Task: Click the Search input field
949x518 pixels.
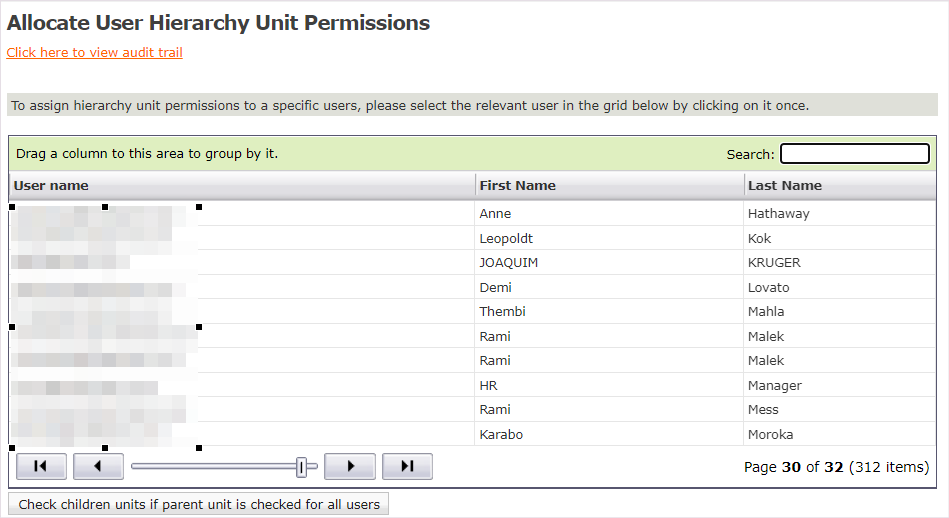Action: click(854, 154)
